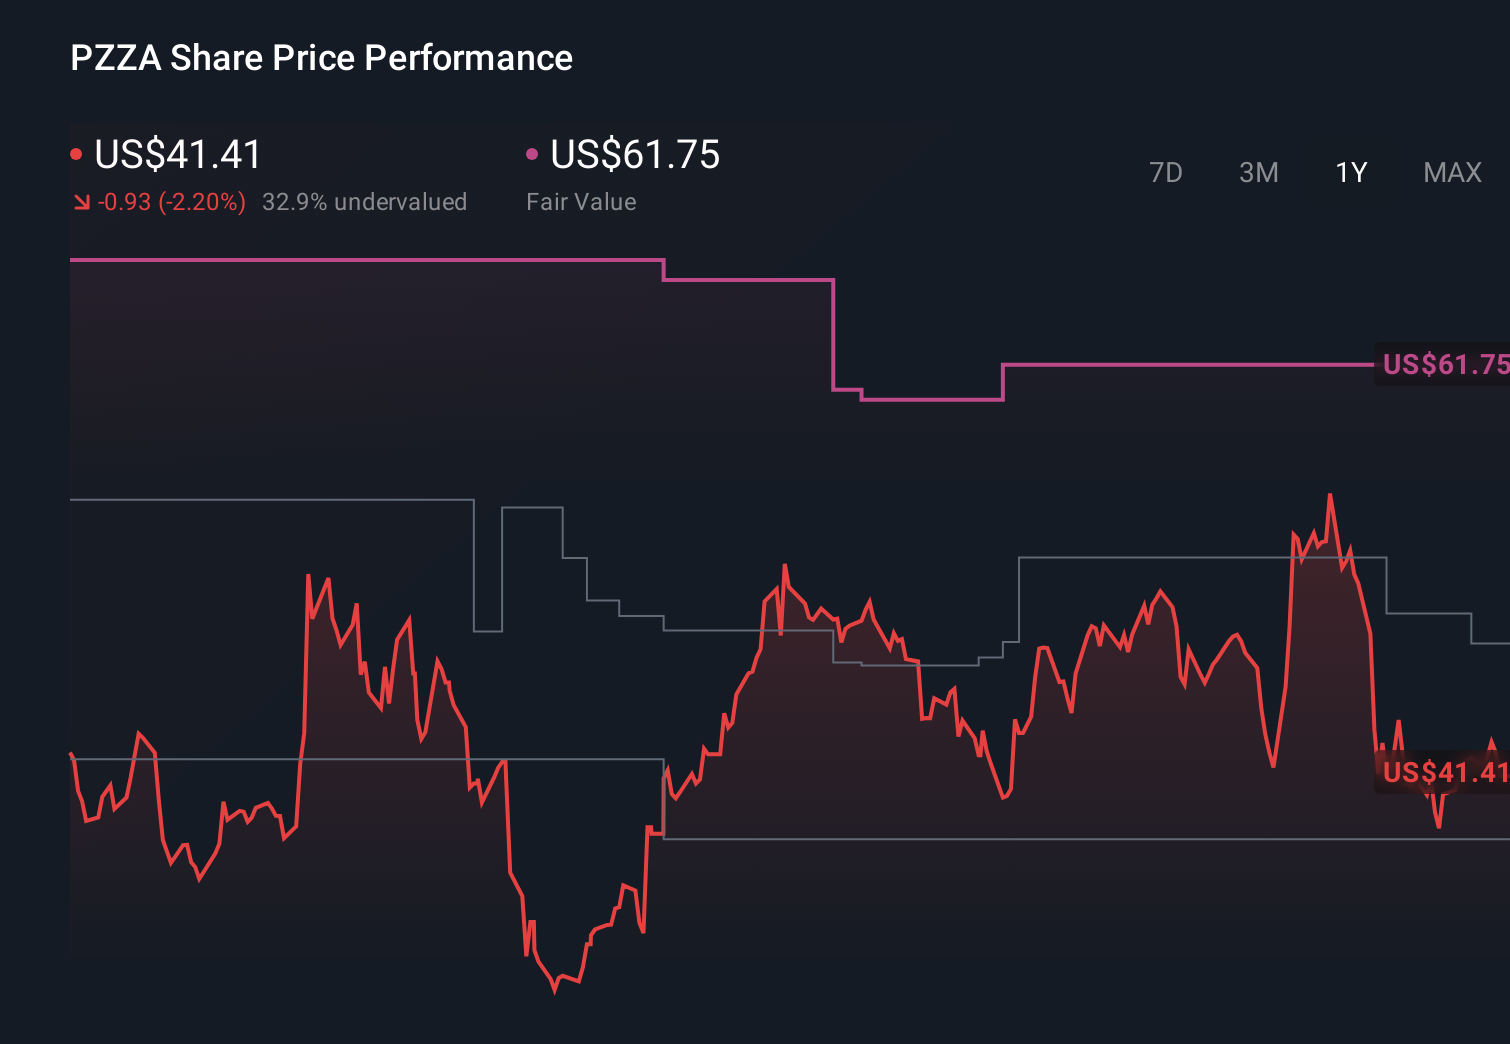Select the 3M time range

tap(1259, 172)
